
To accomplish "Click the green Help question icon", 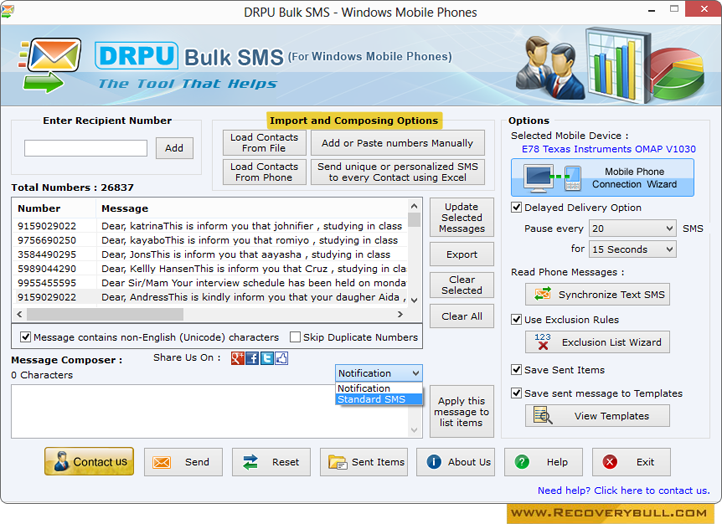I will click(x=522, y=461).
